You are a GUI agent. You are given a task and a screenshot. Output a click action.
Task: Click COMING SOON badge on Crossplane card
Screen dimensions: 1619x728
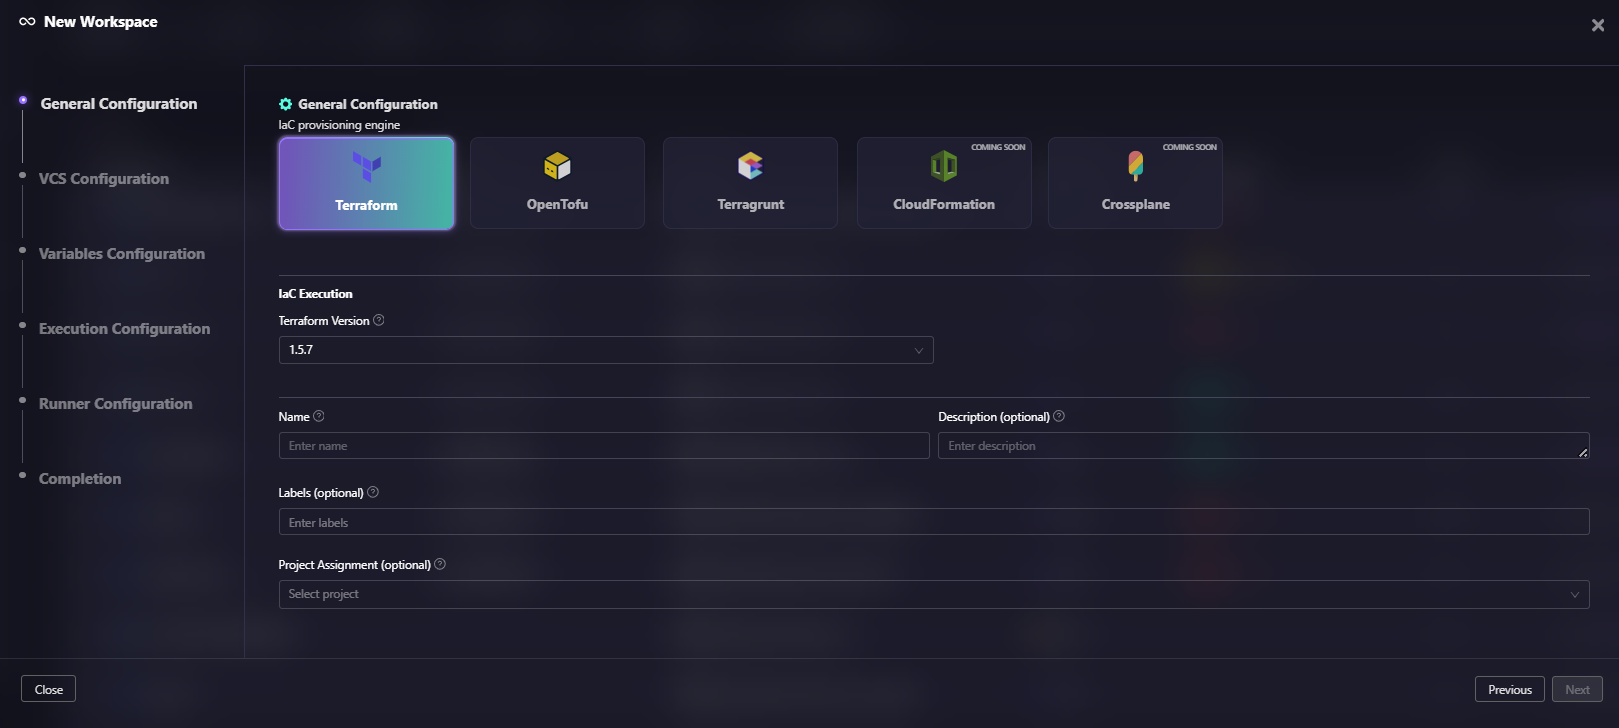click(1189, 147)
